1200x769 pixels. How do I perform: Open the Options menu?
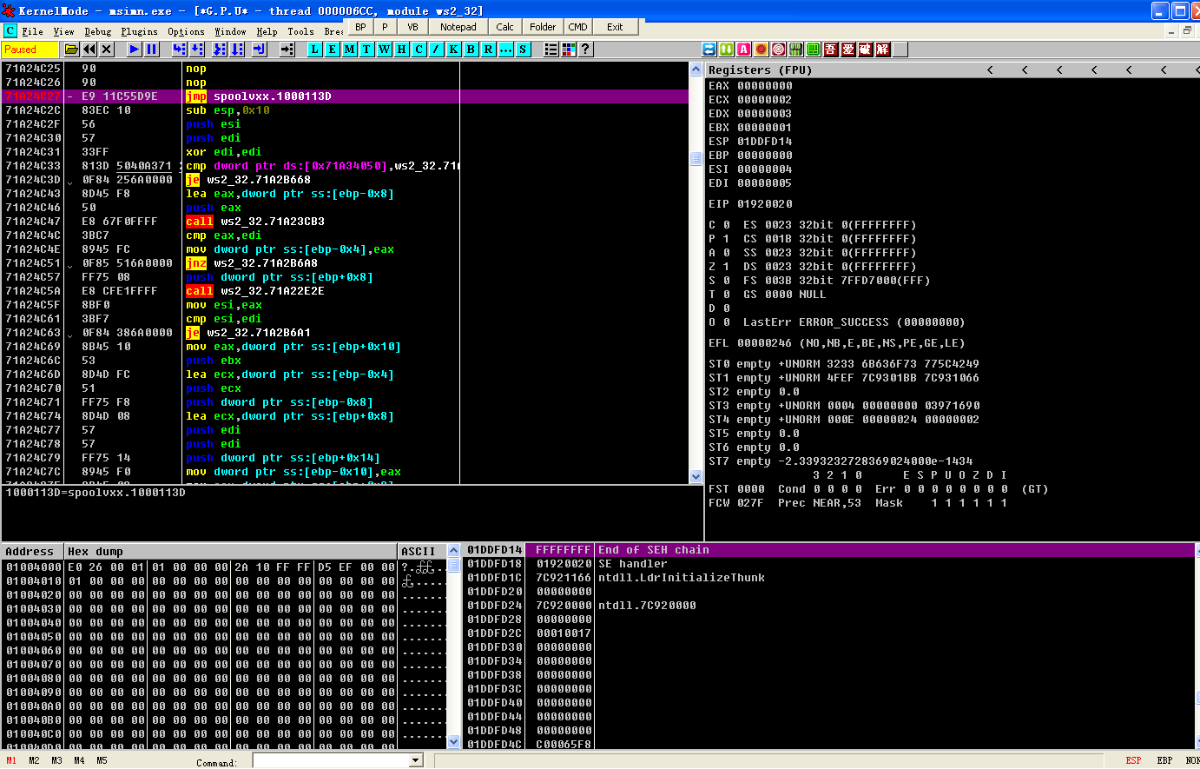(x=186, y=32)
